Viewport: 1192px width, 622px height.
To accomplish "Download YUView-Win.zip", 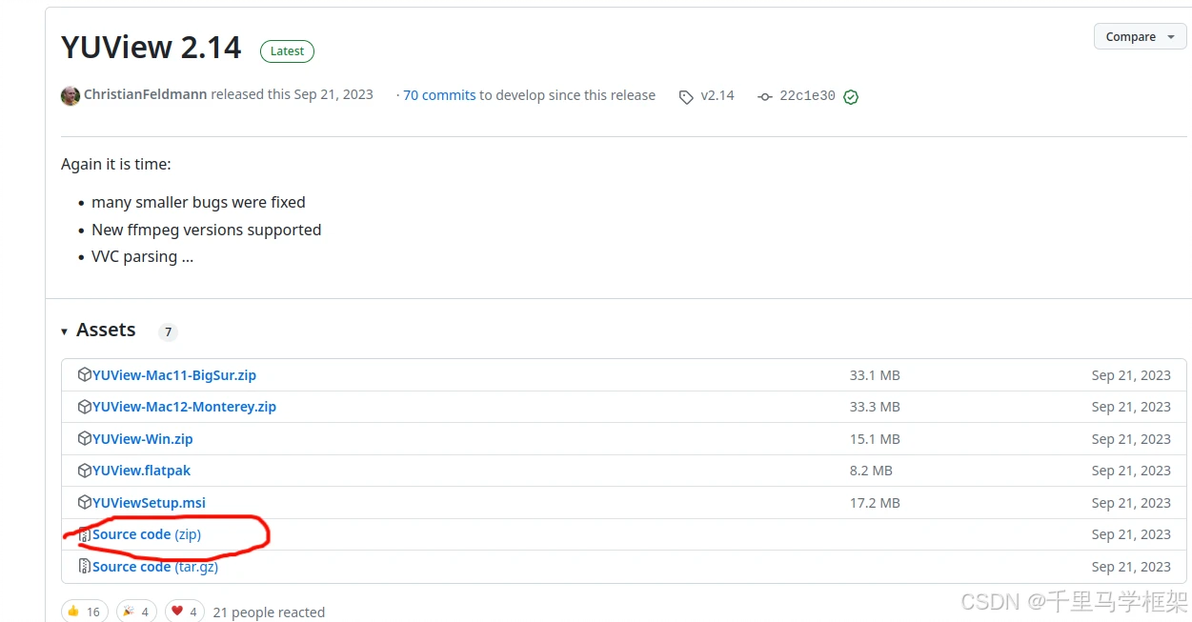I will pyautogui.click(x=142, y=439).
